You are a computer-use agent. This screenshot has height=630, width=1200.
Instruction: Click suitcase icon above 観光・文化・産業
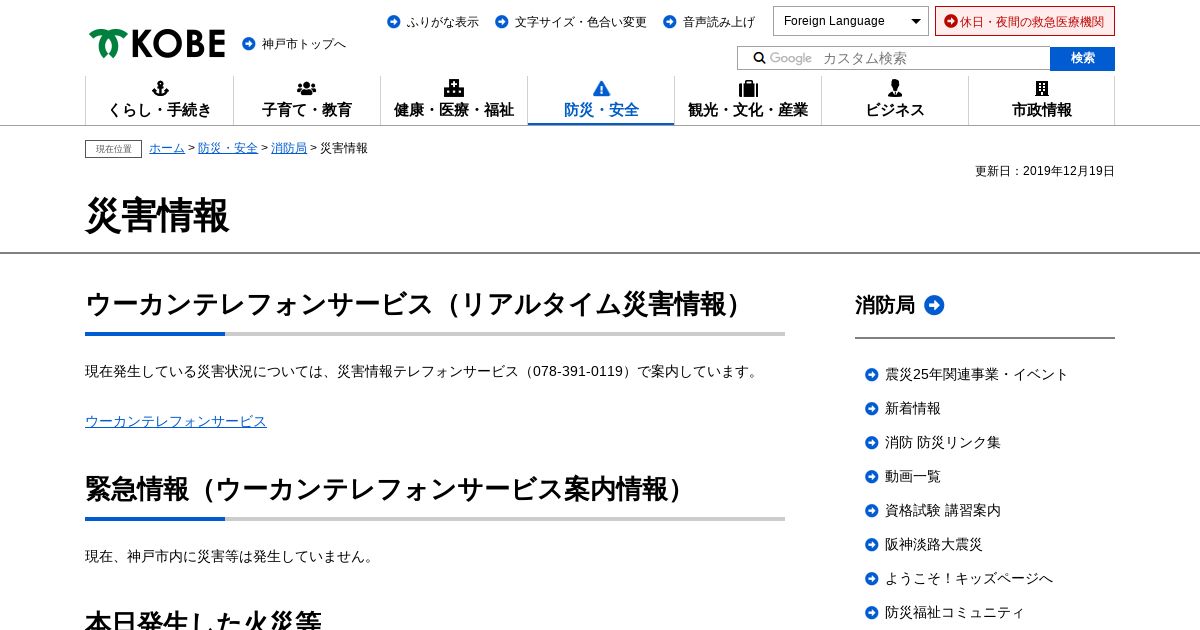point(748,88)
